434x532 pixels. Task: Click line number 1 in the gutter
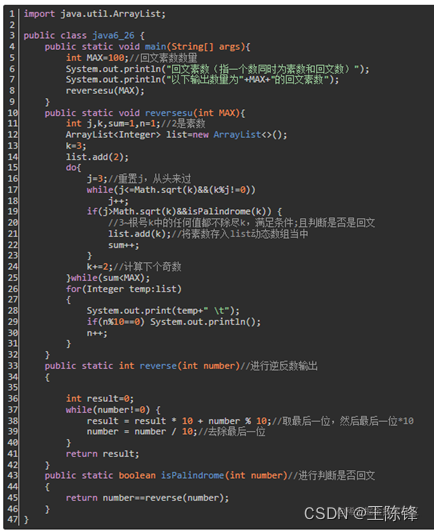(12, 14)
